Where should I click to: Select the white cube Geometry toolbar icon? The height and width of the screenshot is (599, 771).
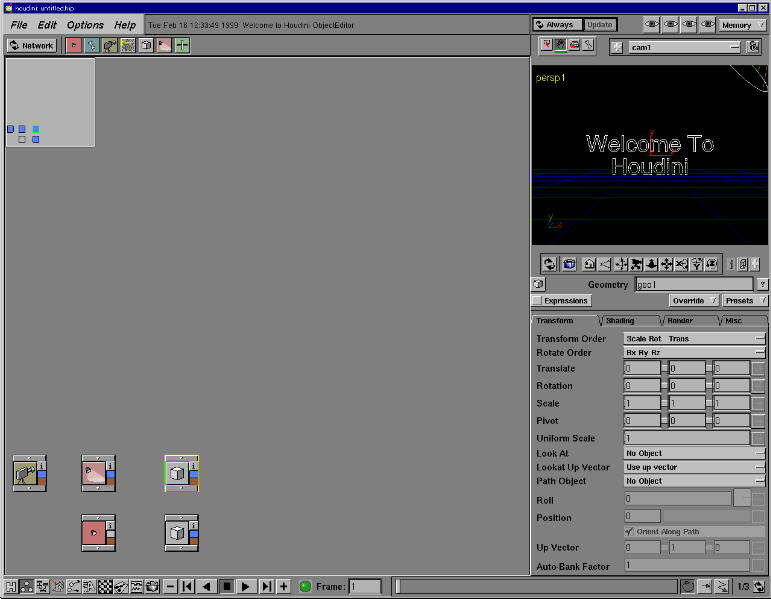point(146,45)
